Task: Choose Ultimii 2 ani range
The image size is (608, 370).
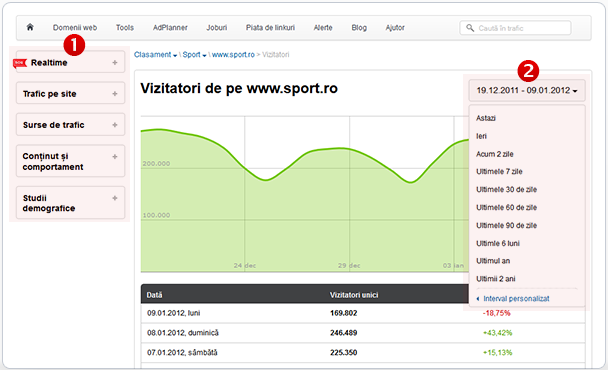Action: click(496, 278)
